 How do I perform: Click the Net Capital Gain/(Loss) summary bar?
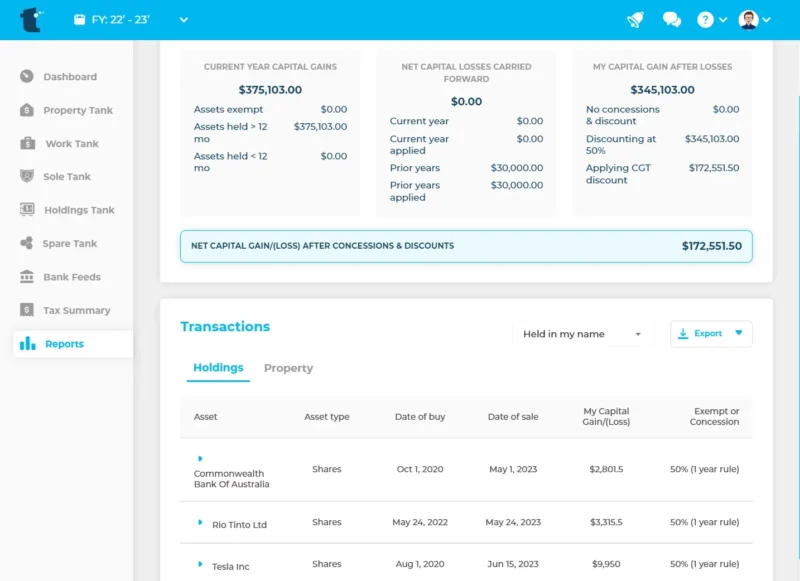click(466, 246)
